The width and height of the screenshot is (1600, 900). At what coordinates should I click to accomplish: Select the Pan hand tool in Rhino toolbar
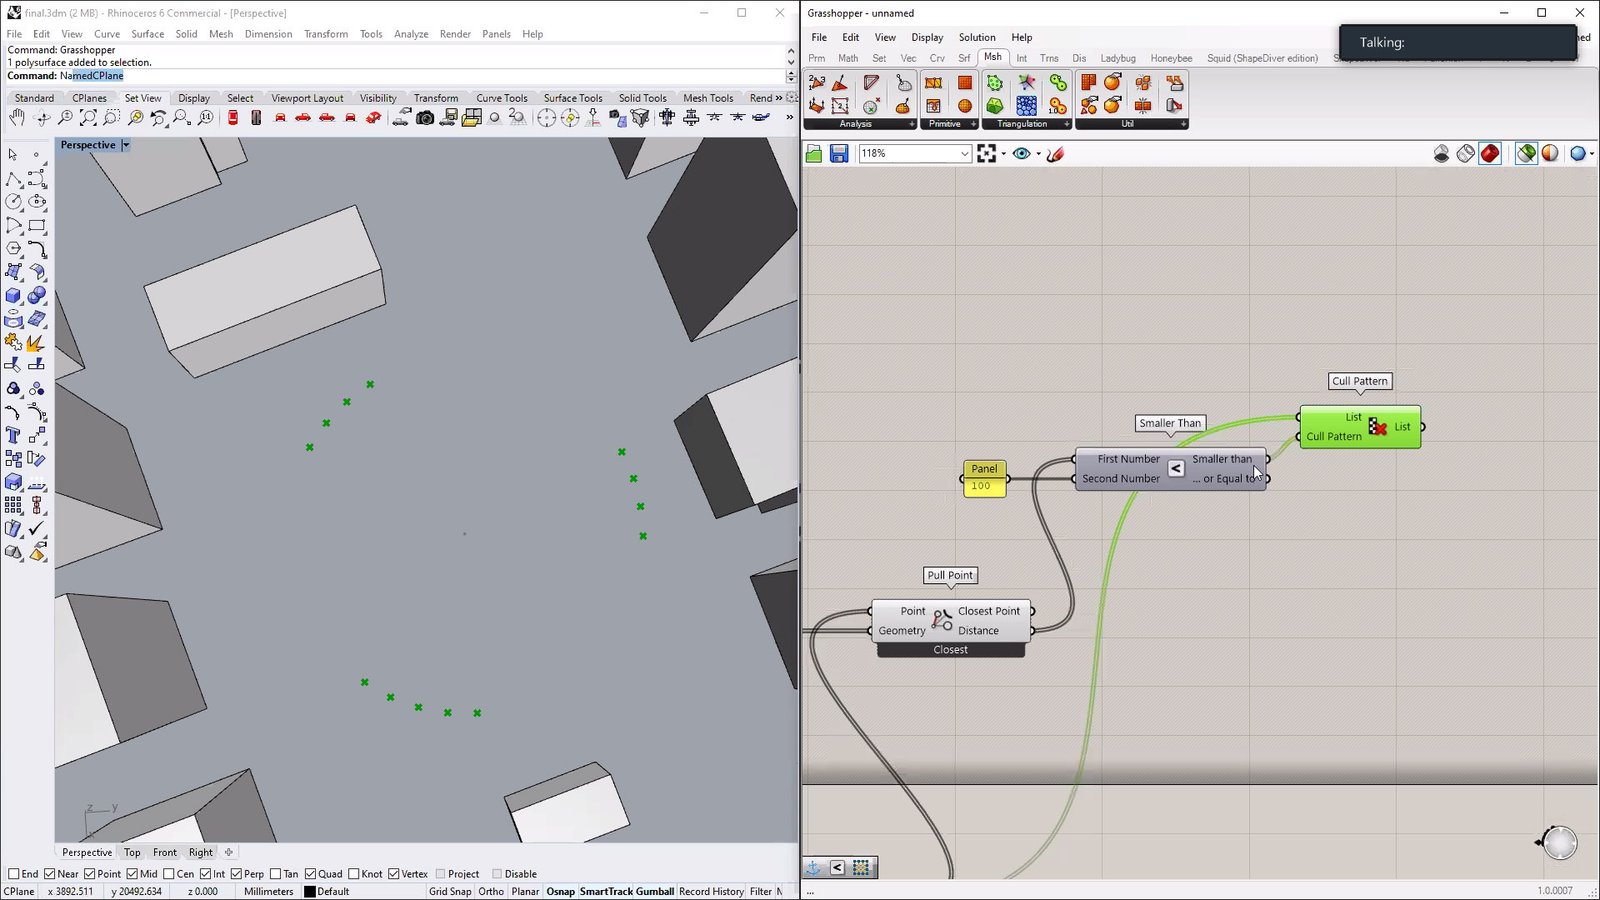click(17, 118)
